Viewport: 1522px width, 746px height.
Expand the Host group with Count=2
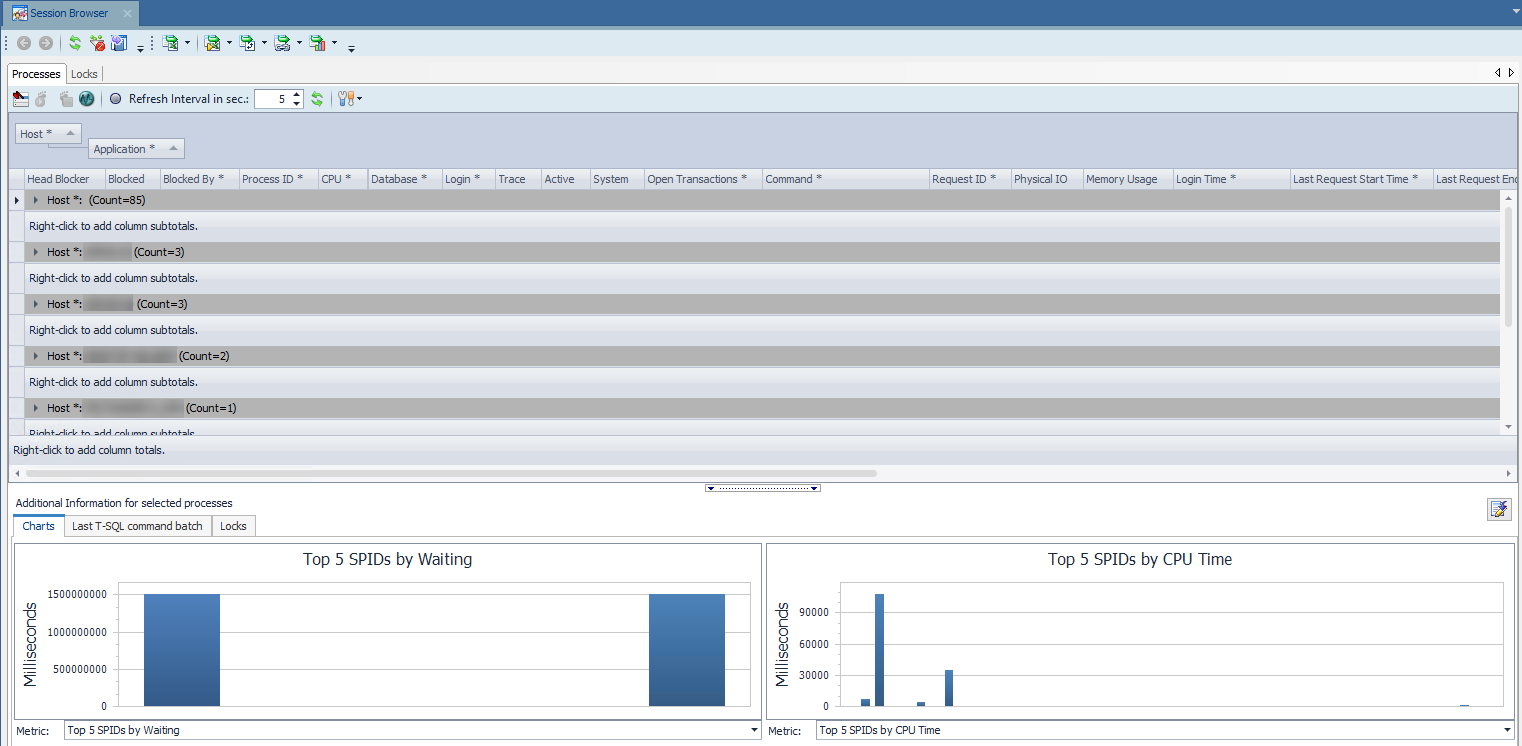click(x=36, y=356)
